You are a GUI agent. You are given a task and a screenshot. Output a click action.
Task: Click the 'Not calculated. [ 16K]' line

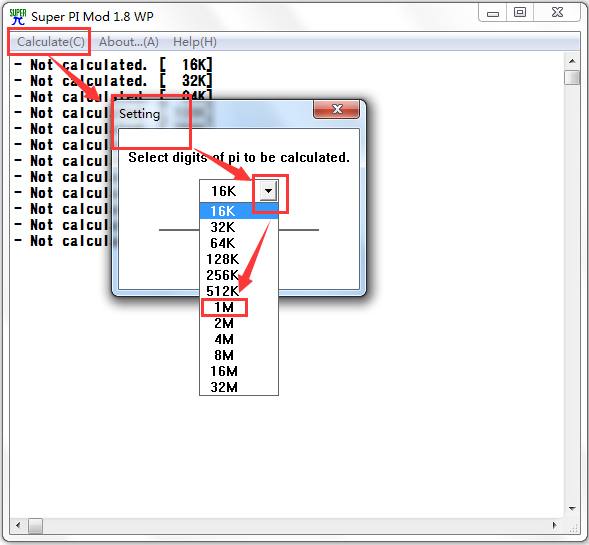[x=113, y=65]
